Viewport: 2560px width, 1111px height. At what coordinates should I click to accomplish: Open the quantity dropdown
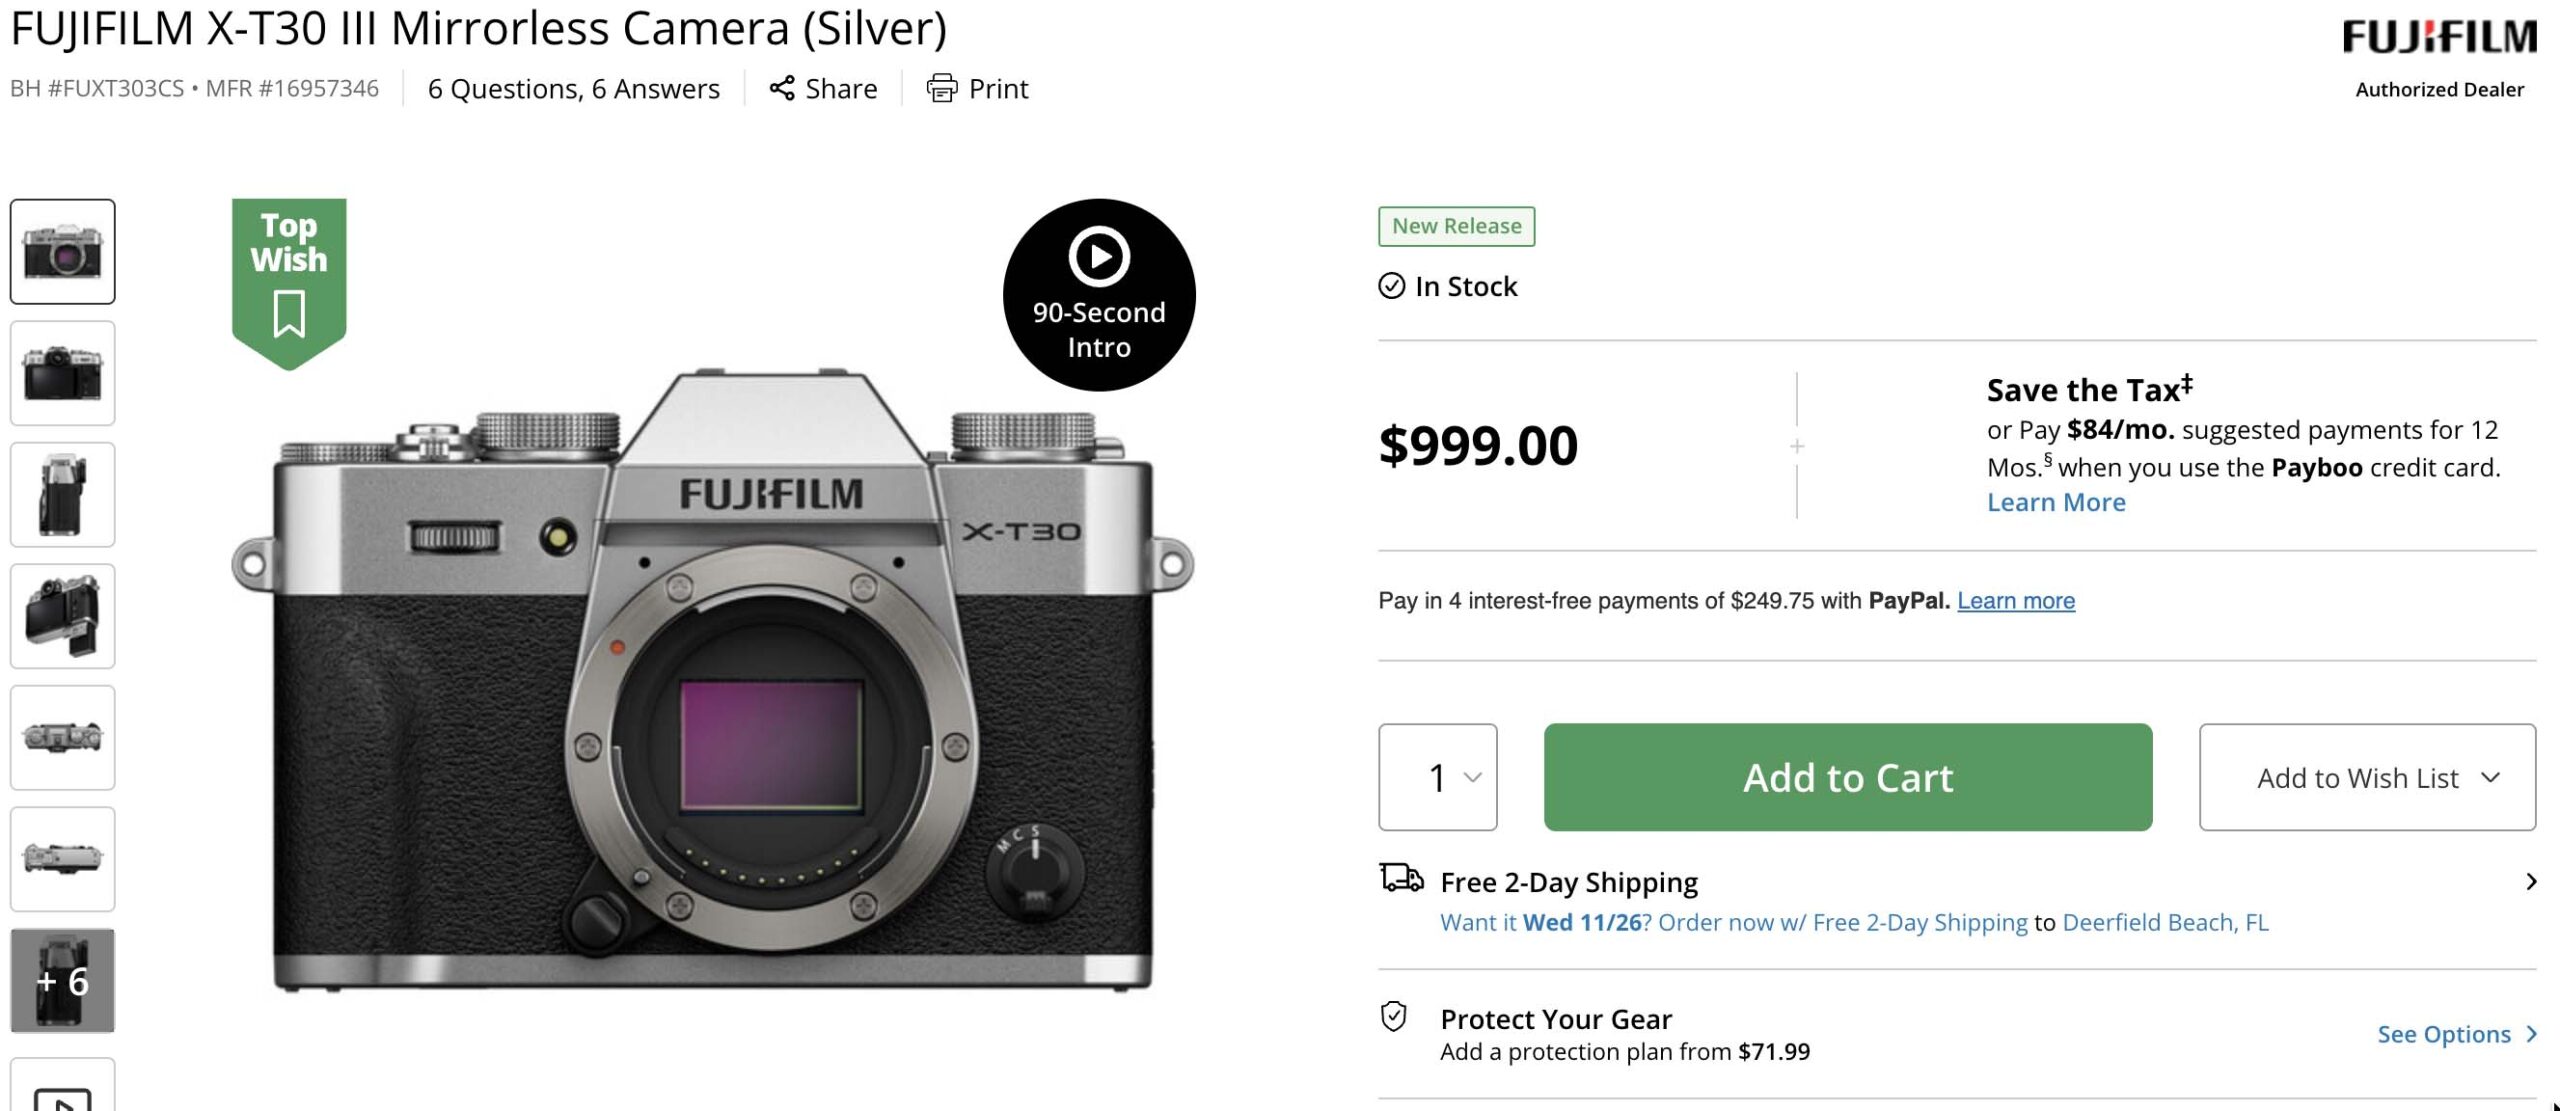click(x=1437, y=777)
